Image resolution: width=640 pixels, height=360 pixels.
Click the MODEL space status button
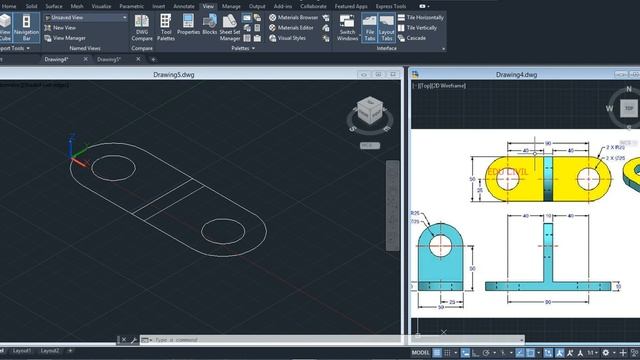click(x=420, y=353)
